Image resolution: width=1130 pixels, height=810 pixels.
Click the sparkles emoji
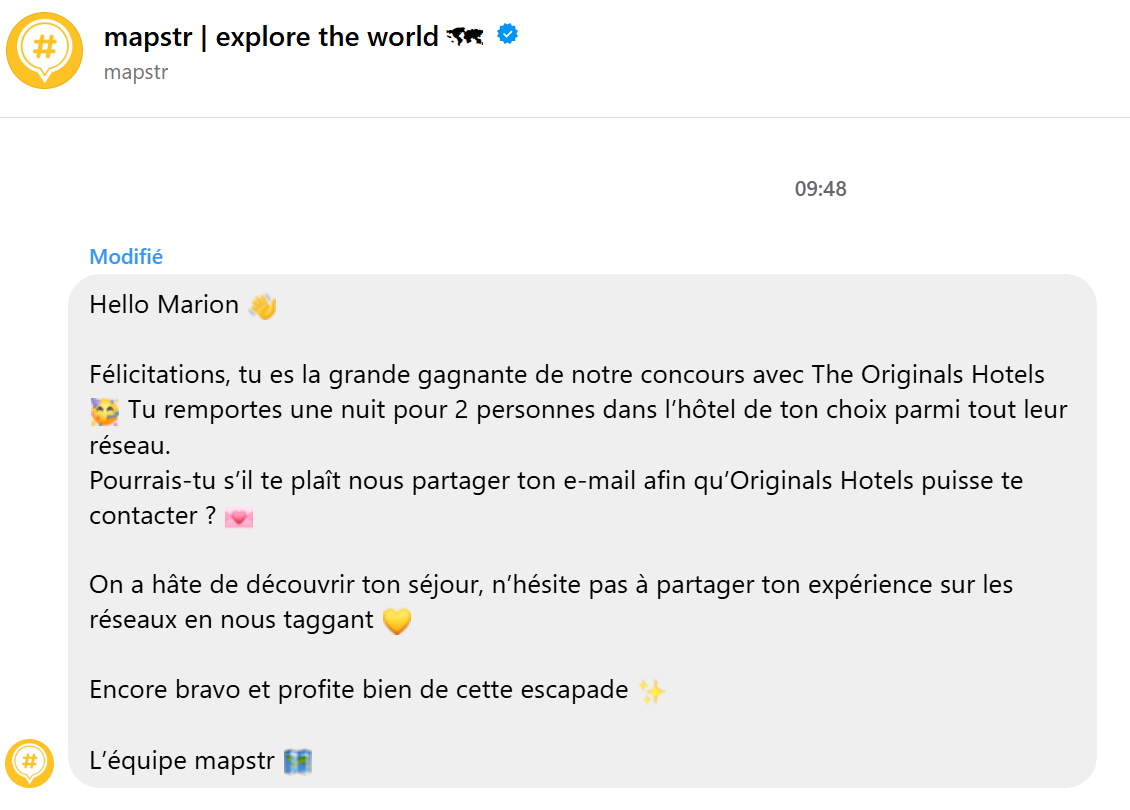point(651,691)
